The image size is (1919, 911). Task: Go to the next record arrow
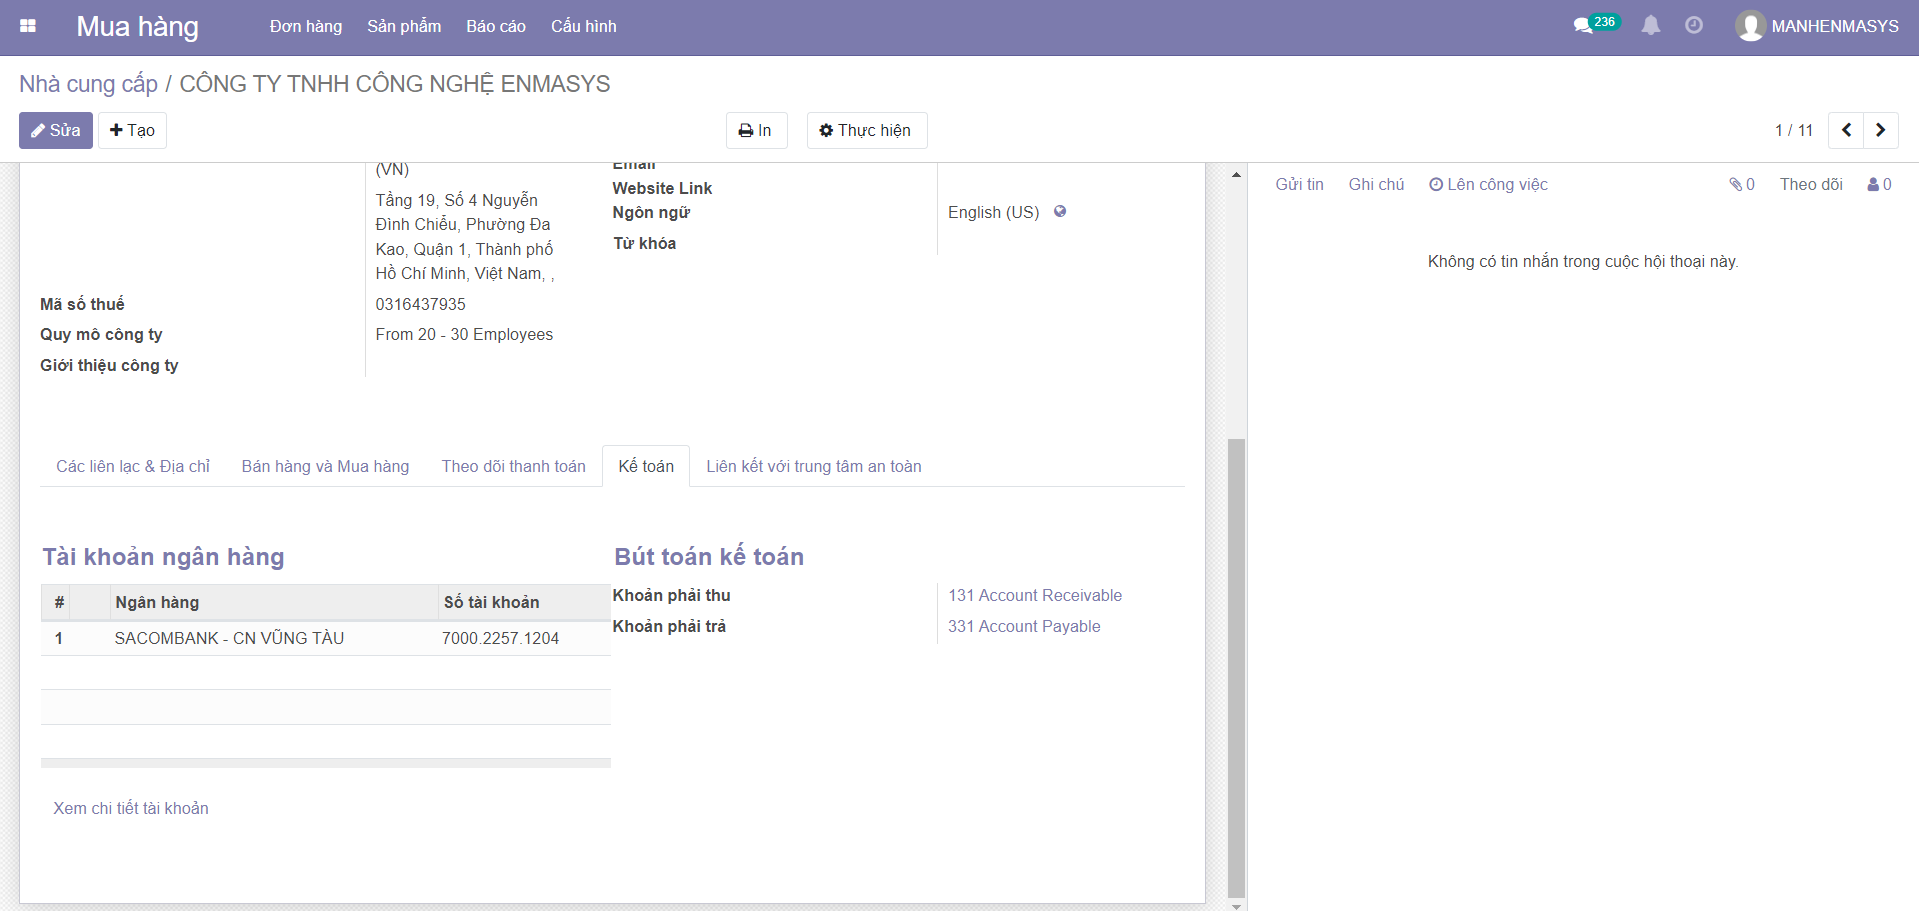coord(1880,130)
